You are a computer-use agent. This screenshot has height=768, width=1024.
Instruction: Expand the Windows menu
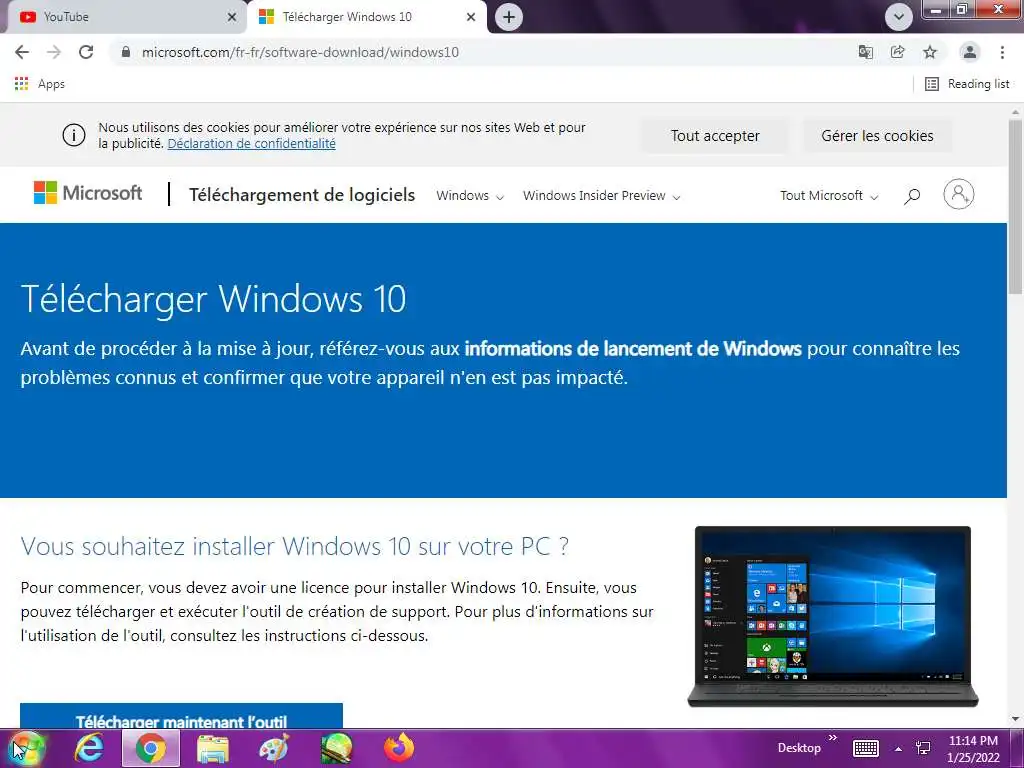pyautogui.click(x=470, y=195)
